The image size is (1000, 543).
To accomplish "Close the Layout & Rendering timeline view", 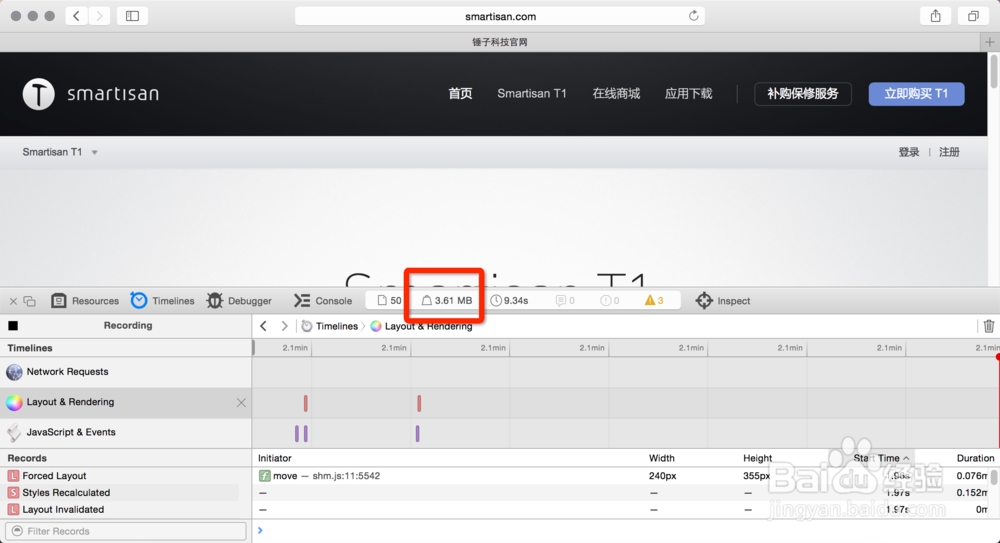I will point(241,403).
